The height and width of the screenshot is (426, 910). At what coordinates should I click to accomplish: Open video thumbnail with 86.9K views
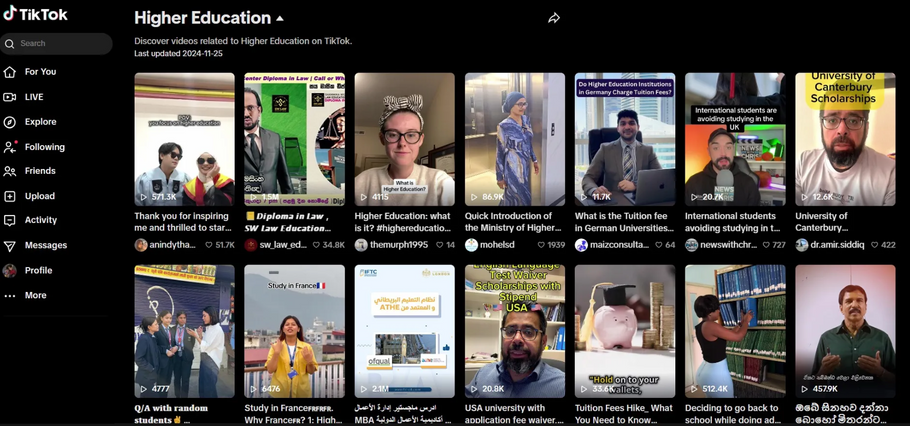pos(515,139)
